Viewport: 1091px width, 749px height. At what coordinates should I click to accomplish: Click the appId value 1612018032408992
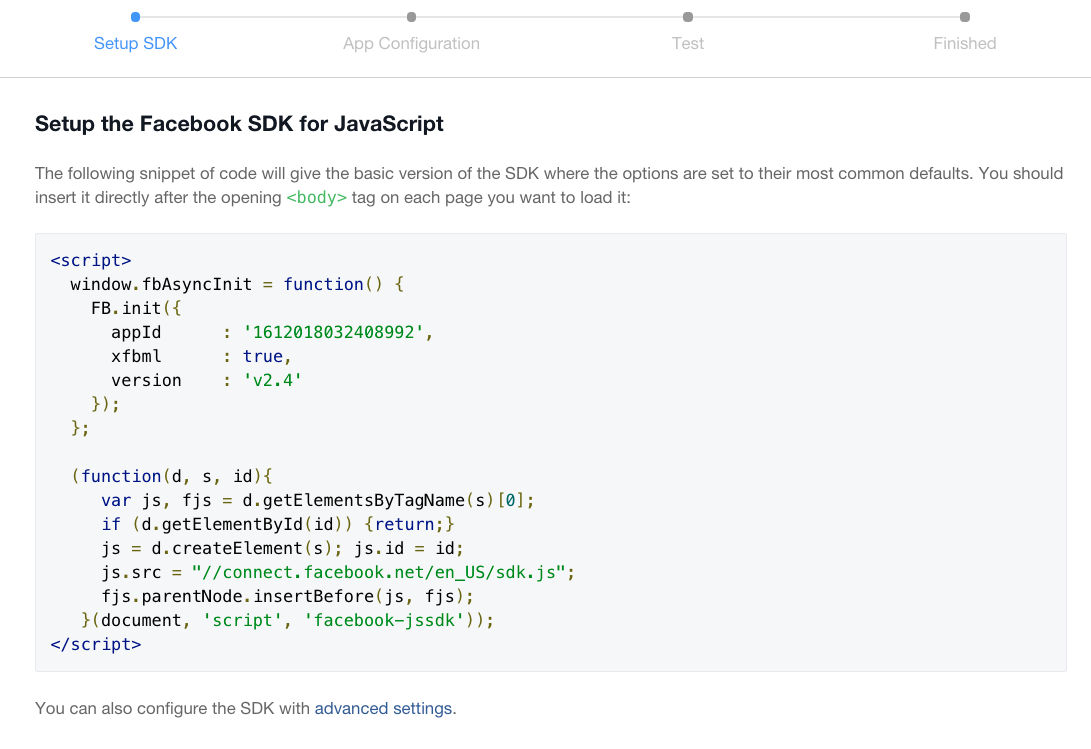click(333, 333)
